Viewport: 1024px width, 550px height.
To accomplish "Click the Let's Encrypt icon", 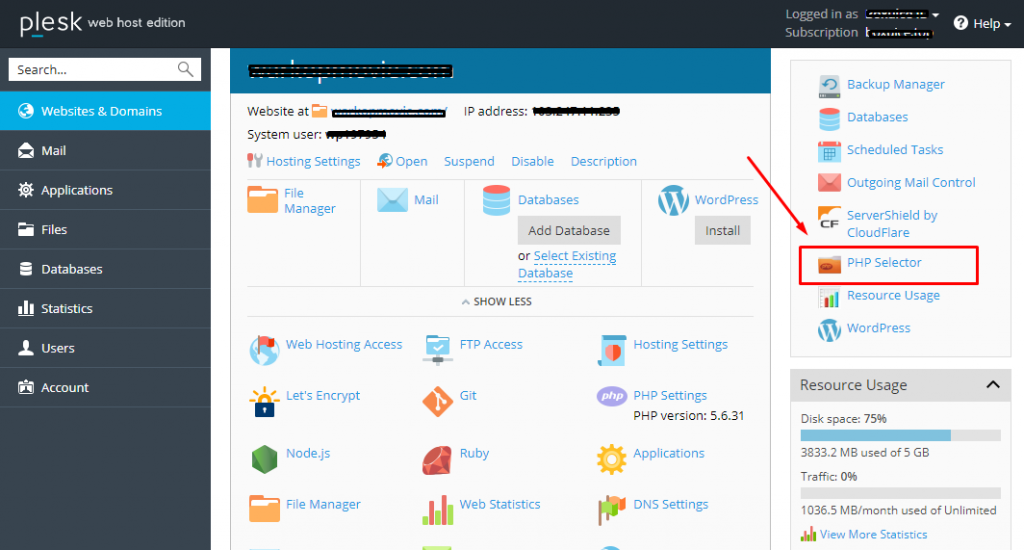I will click(264, 401).
